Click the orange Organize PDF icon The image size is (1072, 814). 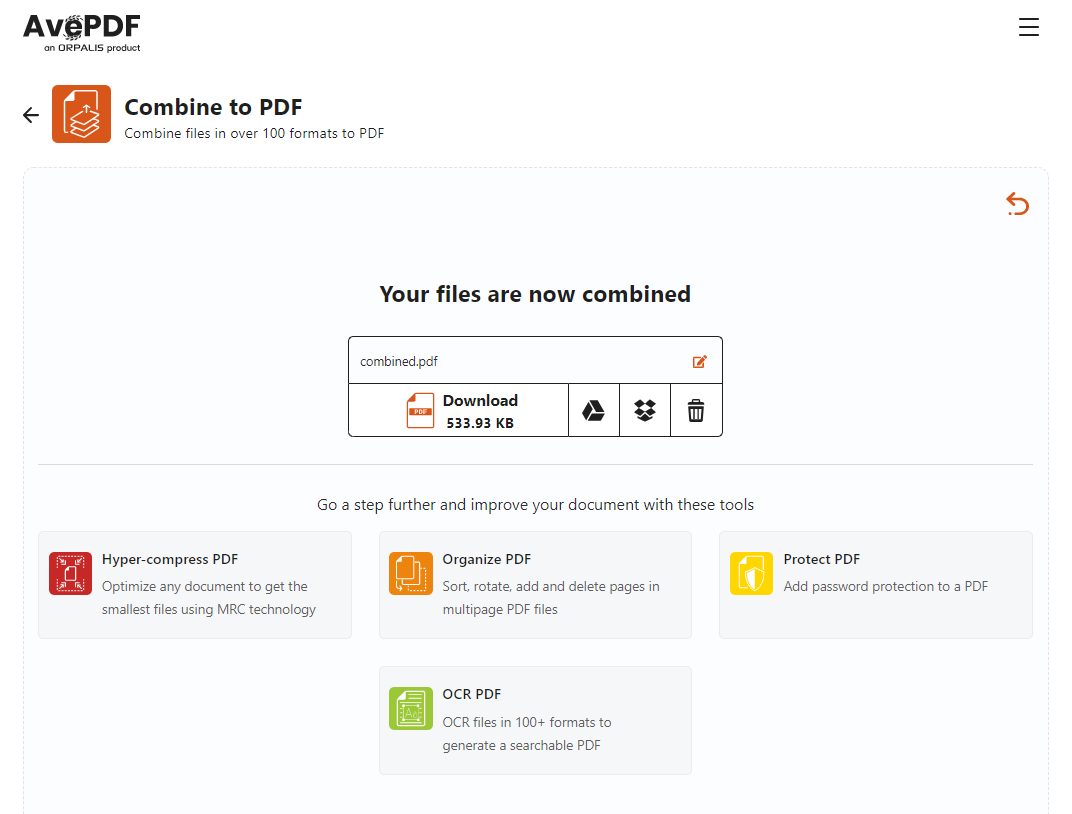pyautogui.click(x=411, y=573)
